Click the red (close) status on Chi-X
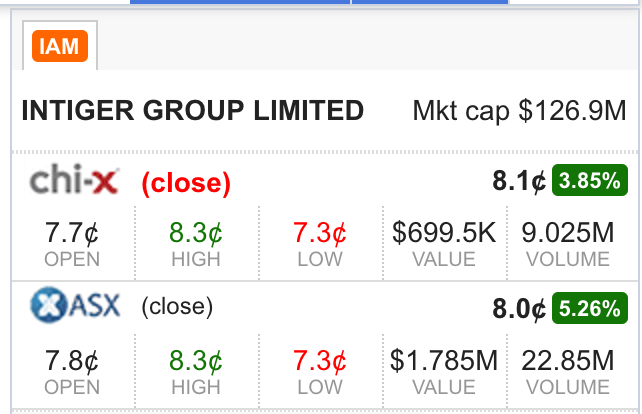The width and height of the screenshot is (642, 414). coord(186,183)
